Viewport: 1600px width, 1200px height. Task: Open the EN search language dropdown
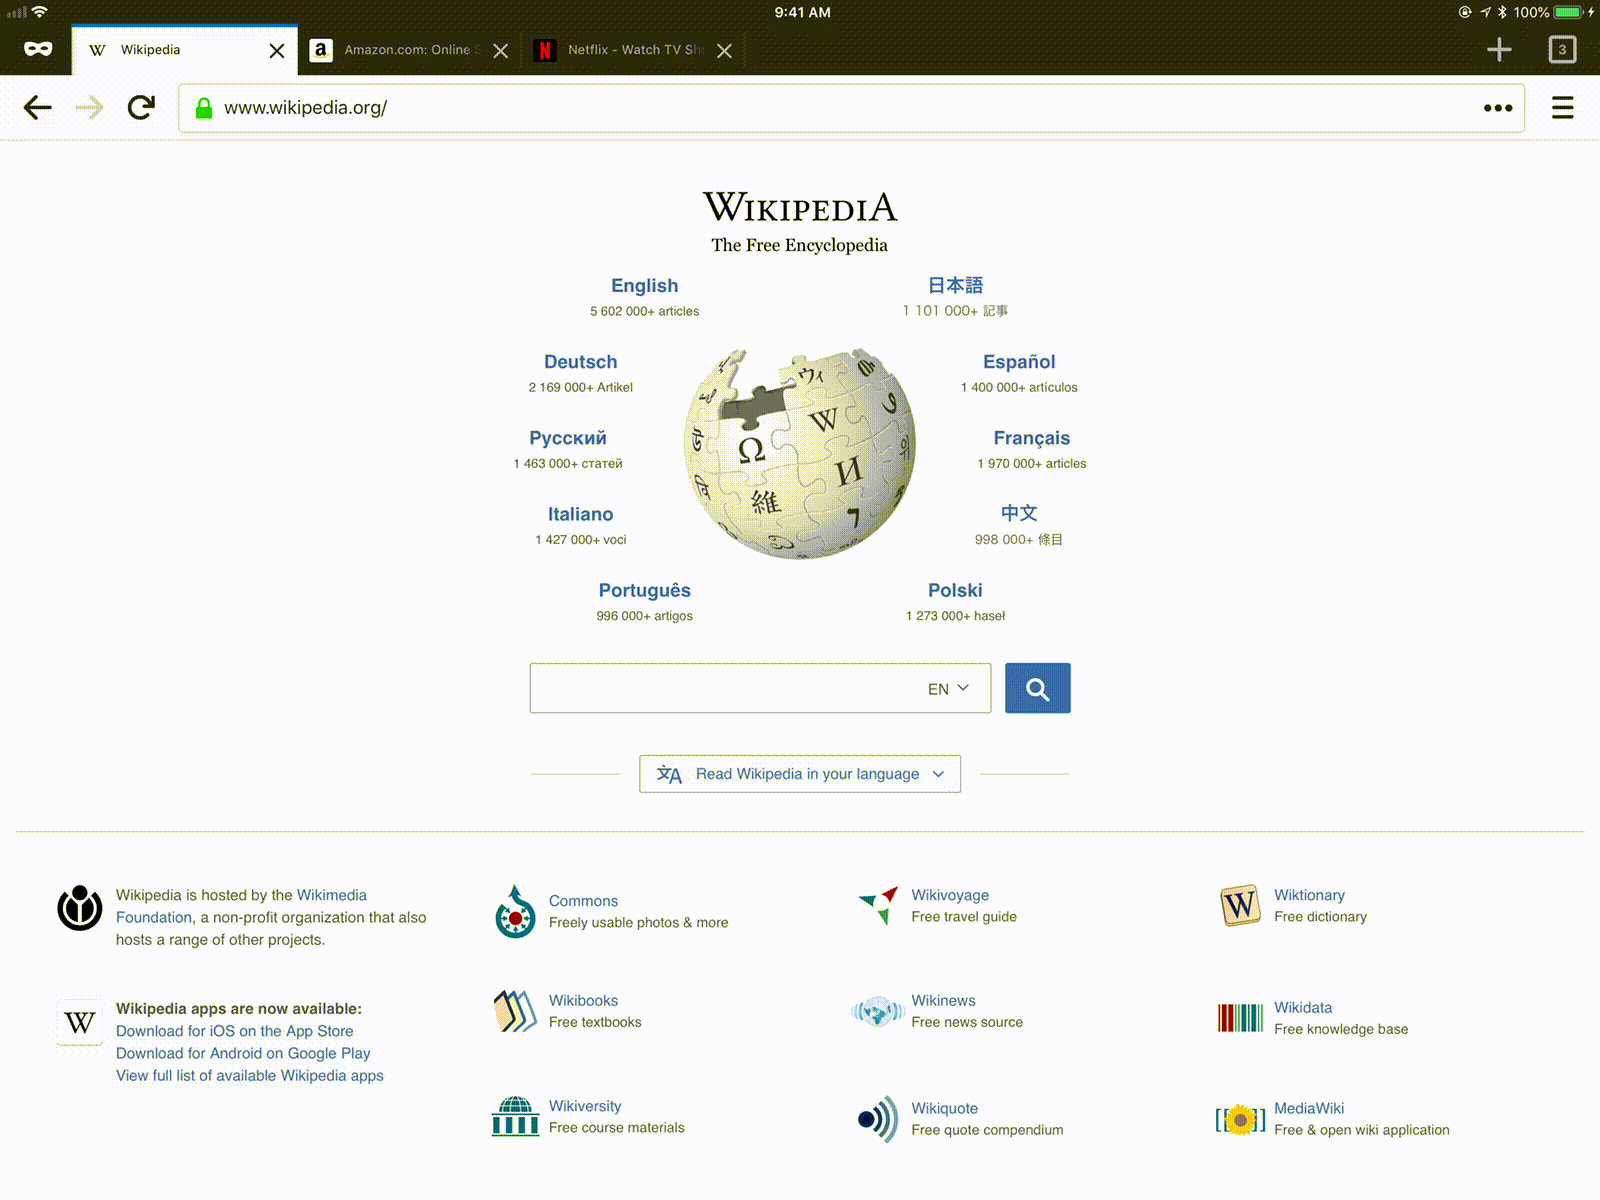click(x=949, y=689)
